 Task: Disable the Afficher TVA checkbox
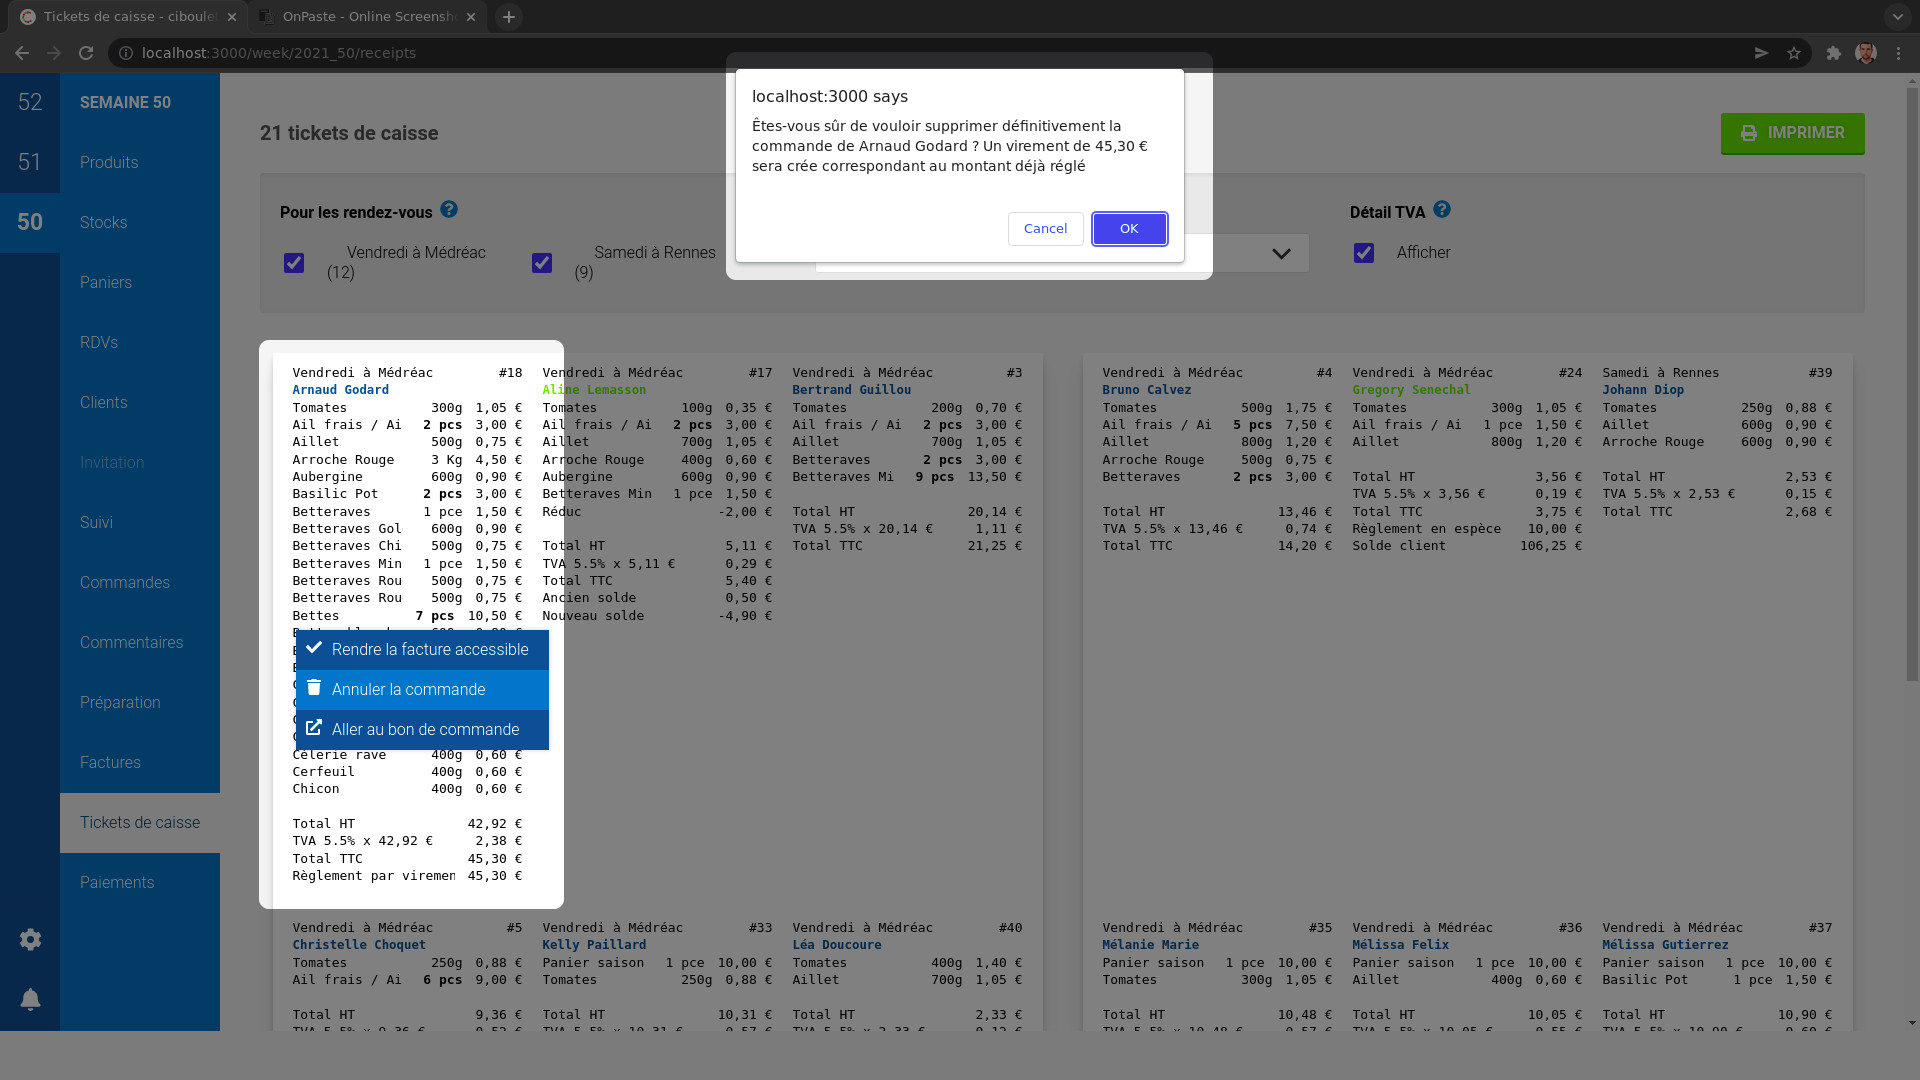tap(1363, 253)
